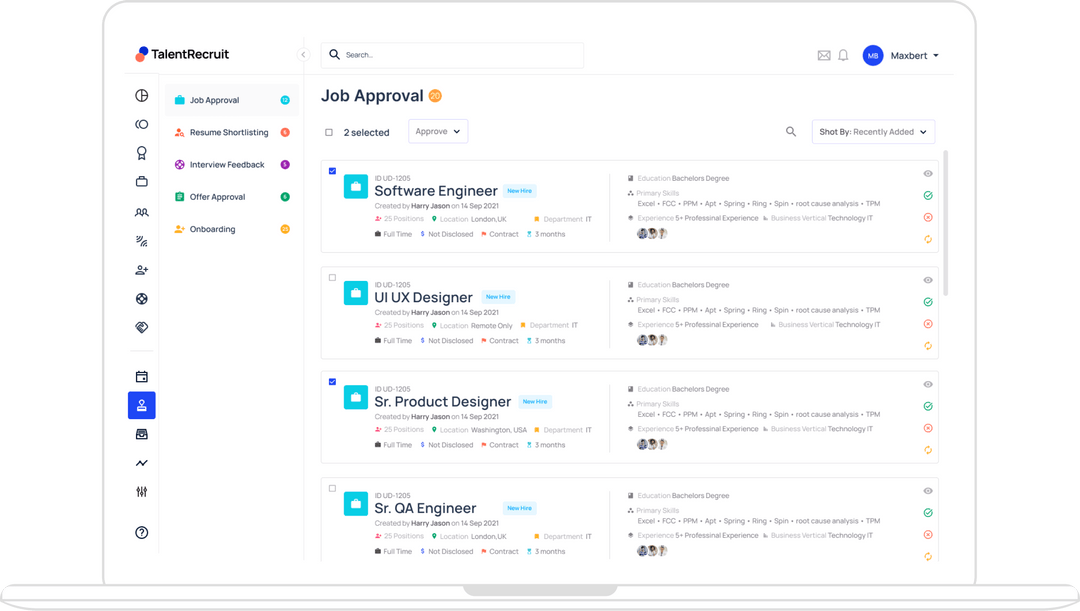This screenshot has height=611, width=1080.
Task: Uncheck the Software Engineer job checkbox
Action: click(x=332, y=170)
